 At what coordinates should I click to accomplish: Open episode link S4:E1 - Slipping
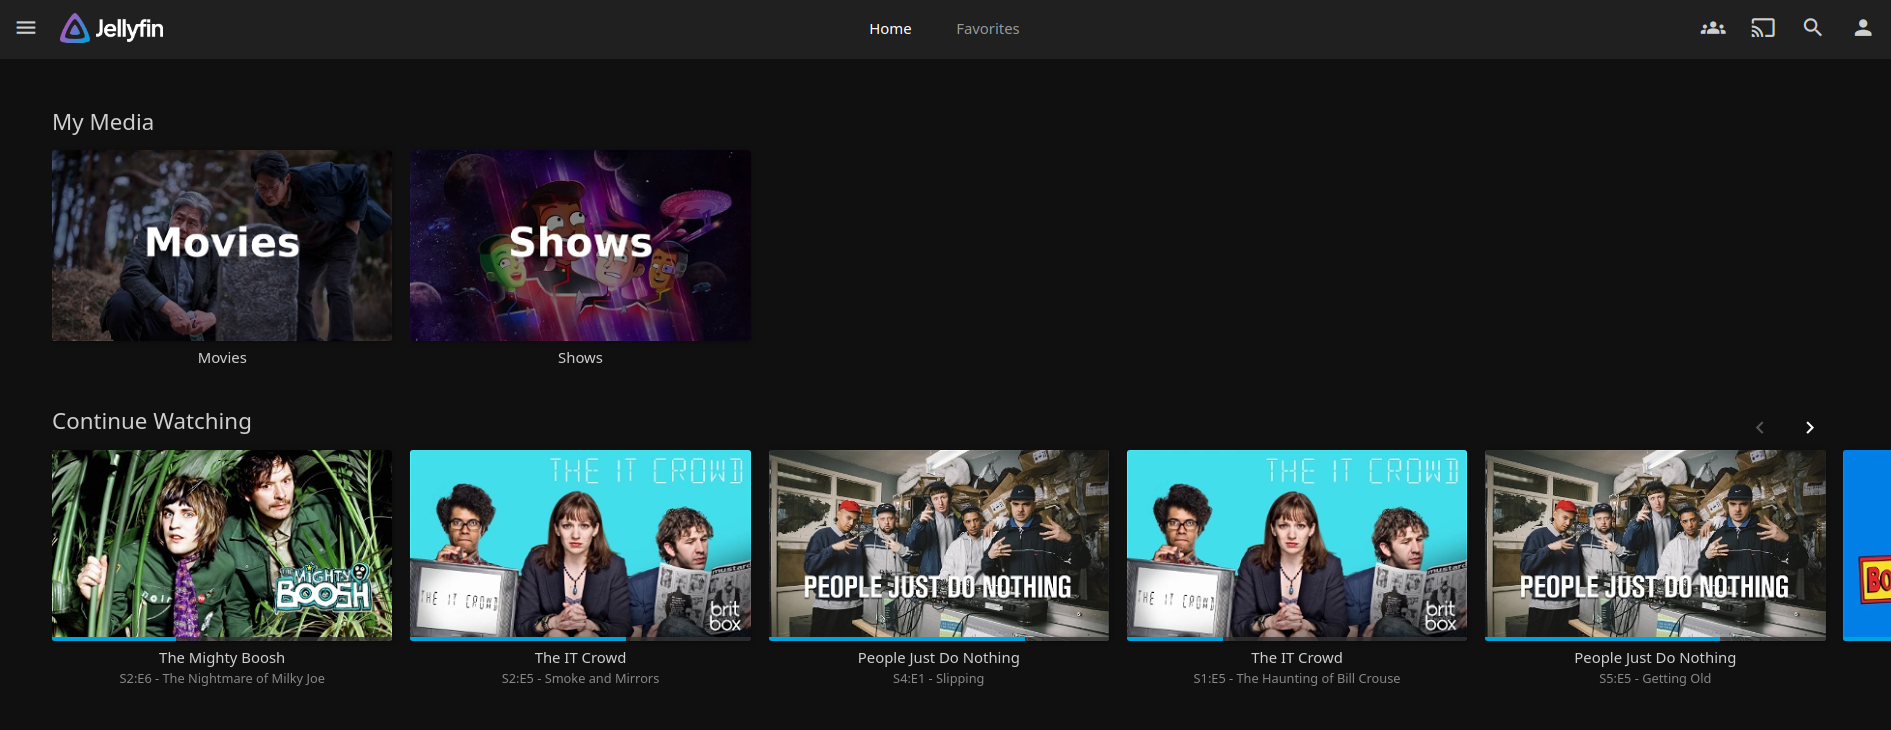point(938,679)
